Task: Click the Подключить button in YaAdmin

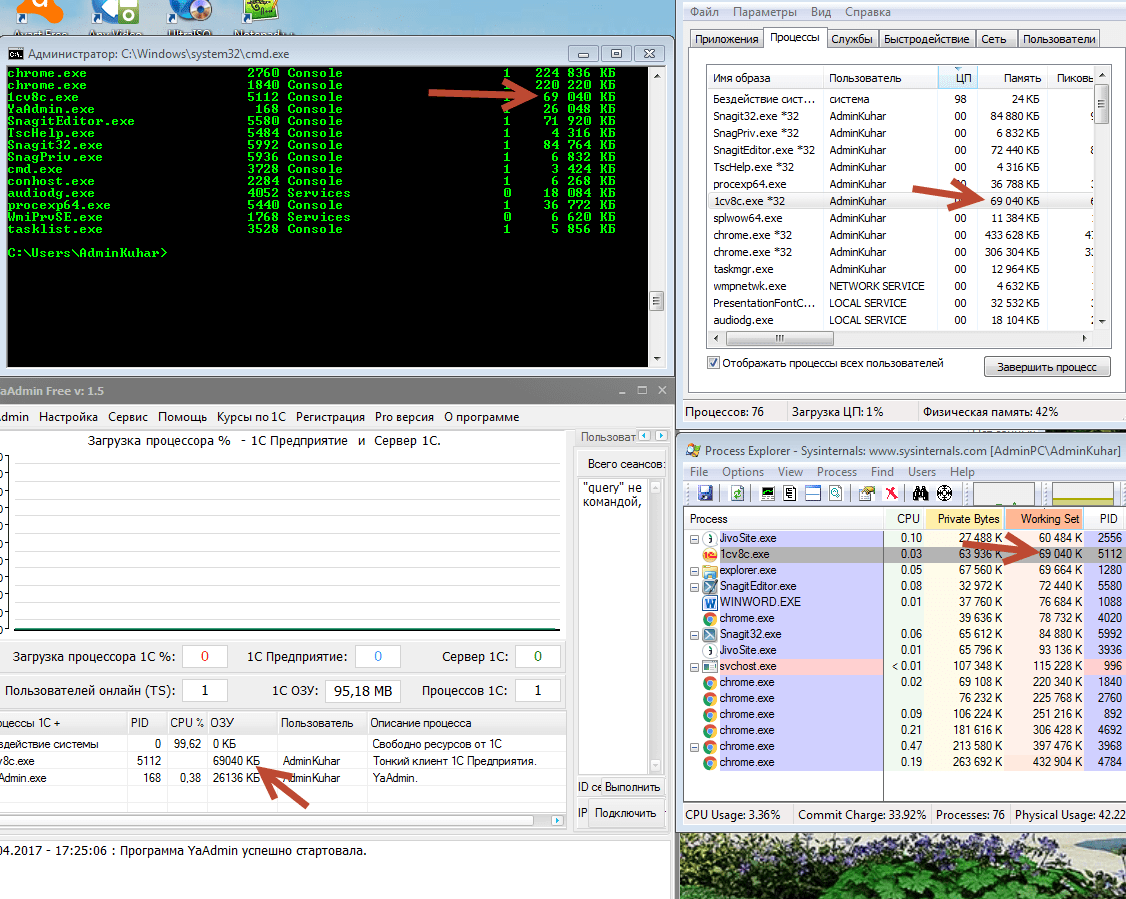Action: coord(626,813)
